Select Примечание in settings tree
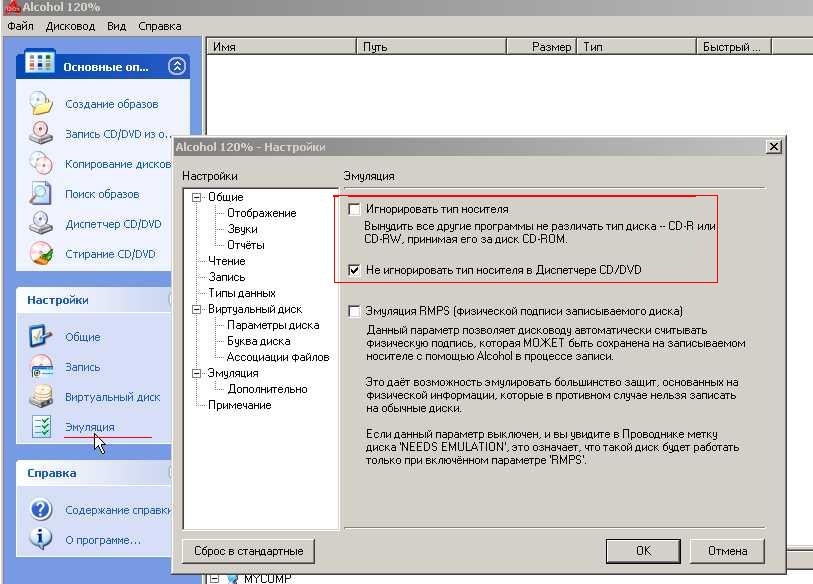Image resolution: width=813 pixels, height=584 pixels. pyautogui.click(x=240, y=405)
